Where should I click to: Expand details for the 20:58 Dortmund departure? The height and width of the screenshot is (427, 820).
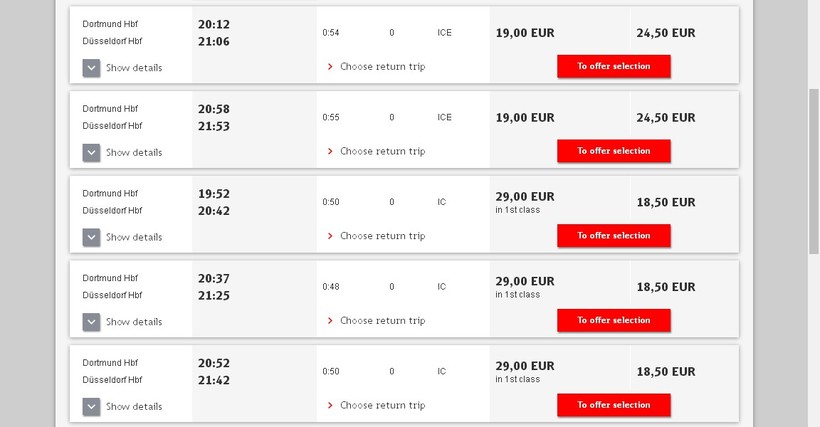click(91, 153)
